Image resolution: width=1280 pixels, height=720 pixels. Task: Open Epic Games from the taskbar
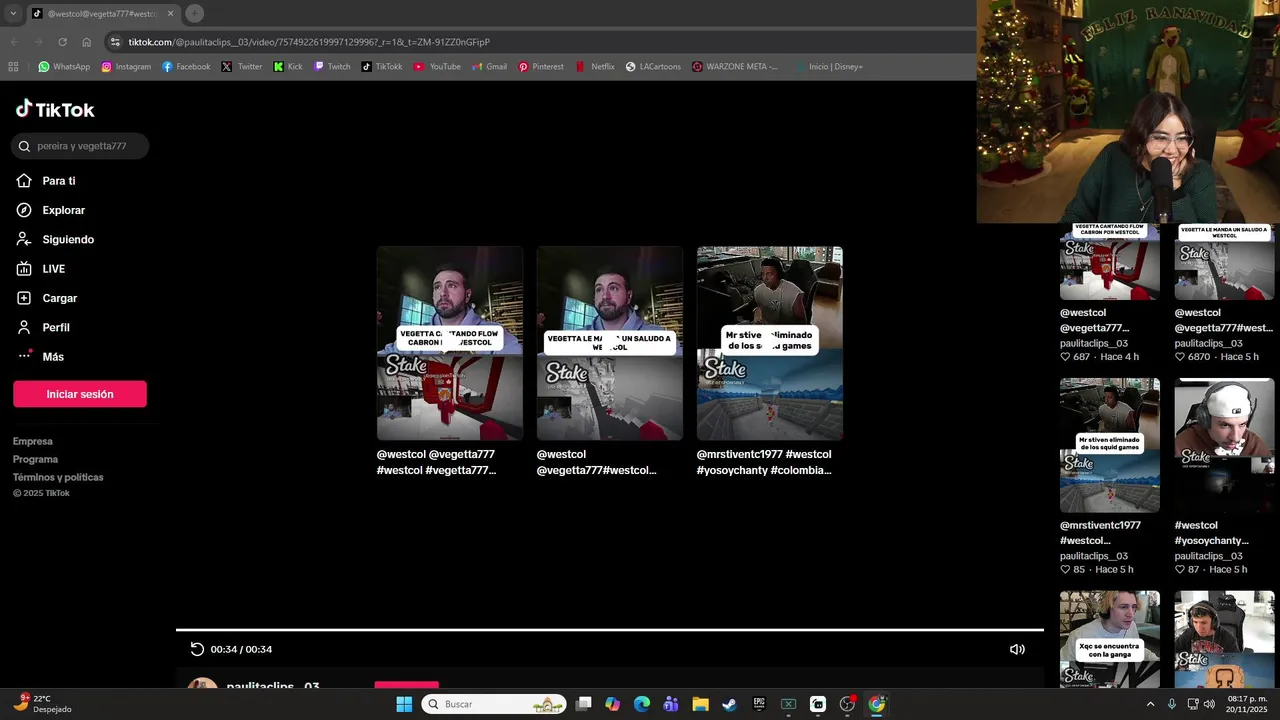(759, 704)
